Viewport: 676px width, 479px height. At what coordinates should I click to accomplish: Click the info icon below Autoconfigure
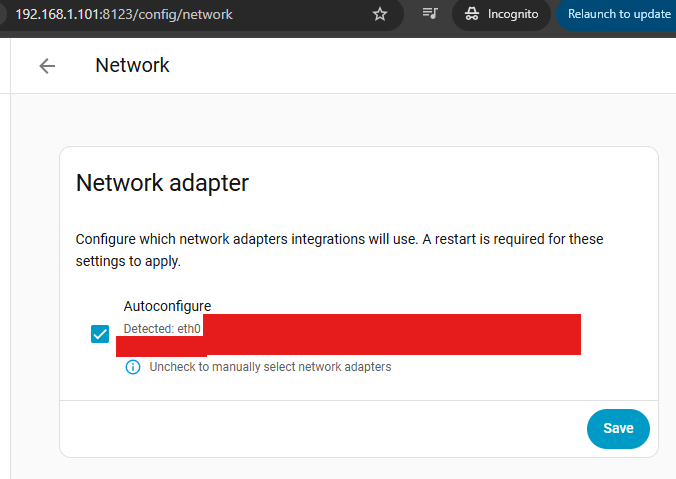pos(133,367)
